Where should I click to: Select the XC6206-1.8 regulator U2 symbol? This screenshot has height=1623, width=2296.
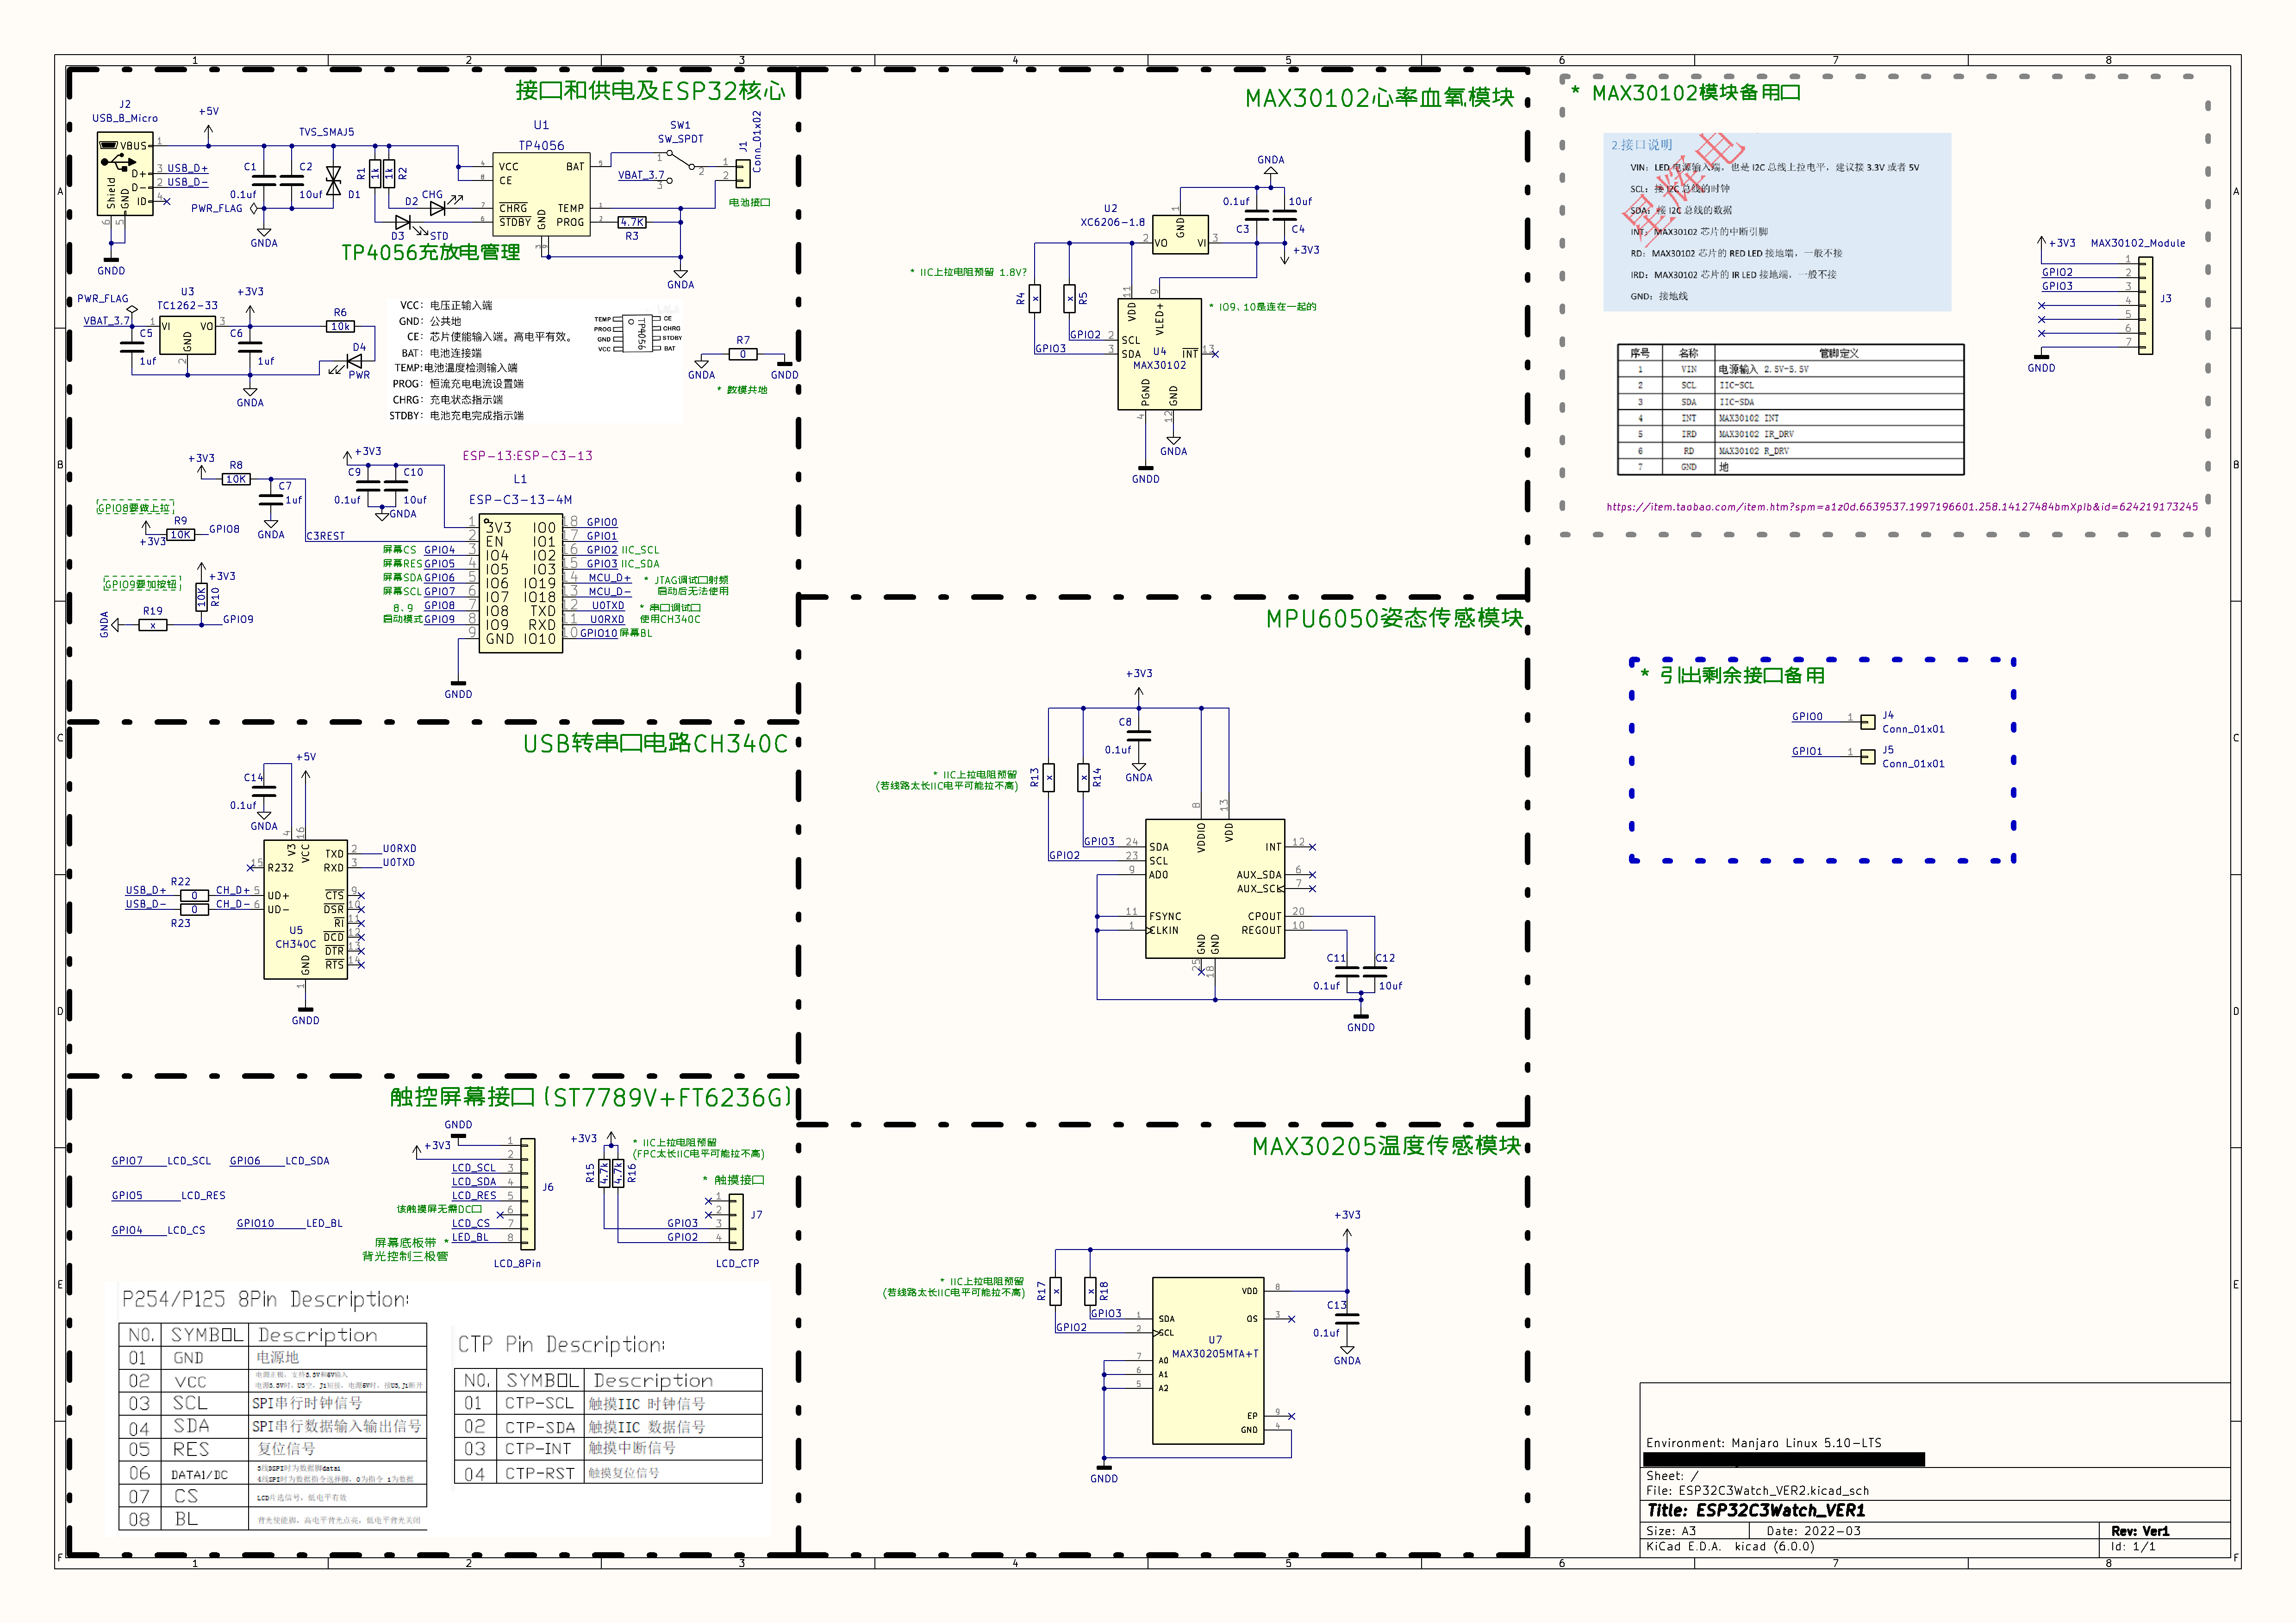(x=1180, y=234)
